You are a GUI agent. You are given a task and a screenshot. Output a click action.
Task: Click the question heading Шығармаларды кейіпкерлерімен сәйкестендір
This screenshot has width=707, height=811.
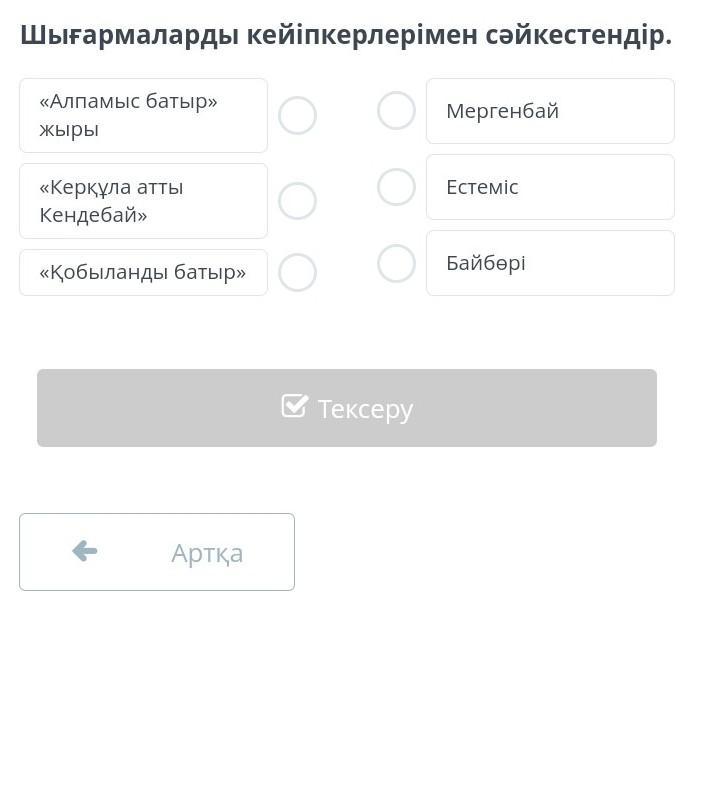pyautogui.click(x=346, y=35)
